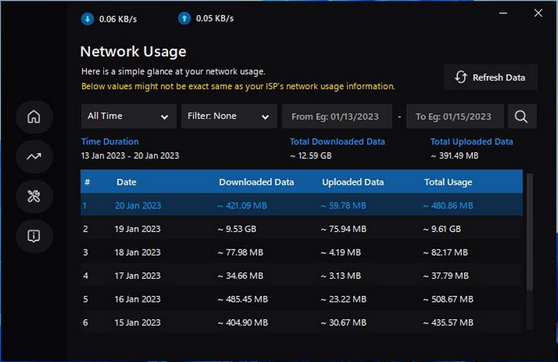Click the 0.05 KB/s upload speed text
Image resolution: width=558 pixels, height=362 pixels.
(215, 19)
